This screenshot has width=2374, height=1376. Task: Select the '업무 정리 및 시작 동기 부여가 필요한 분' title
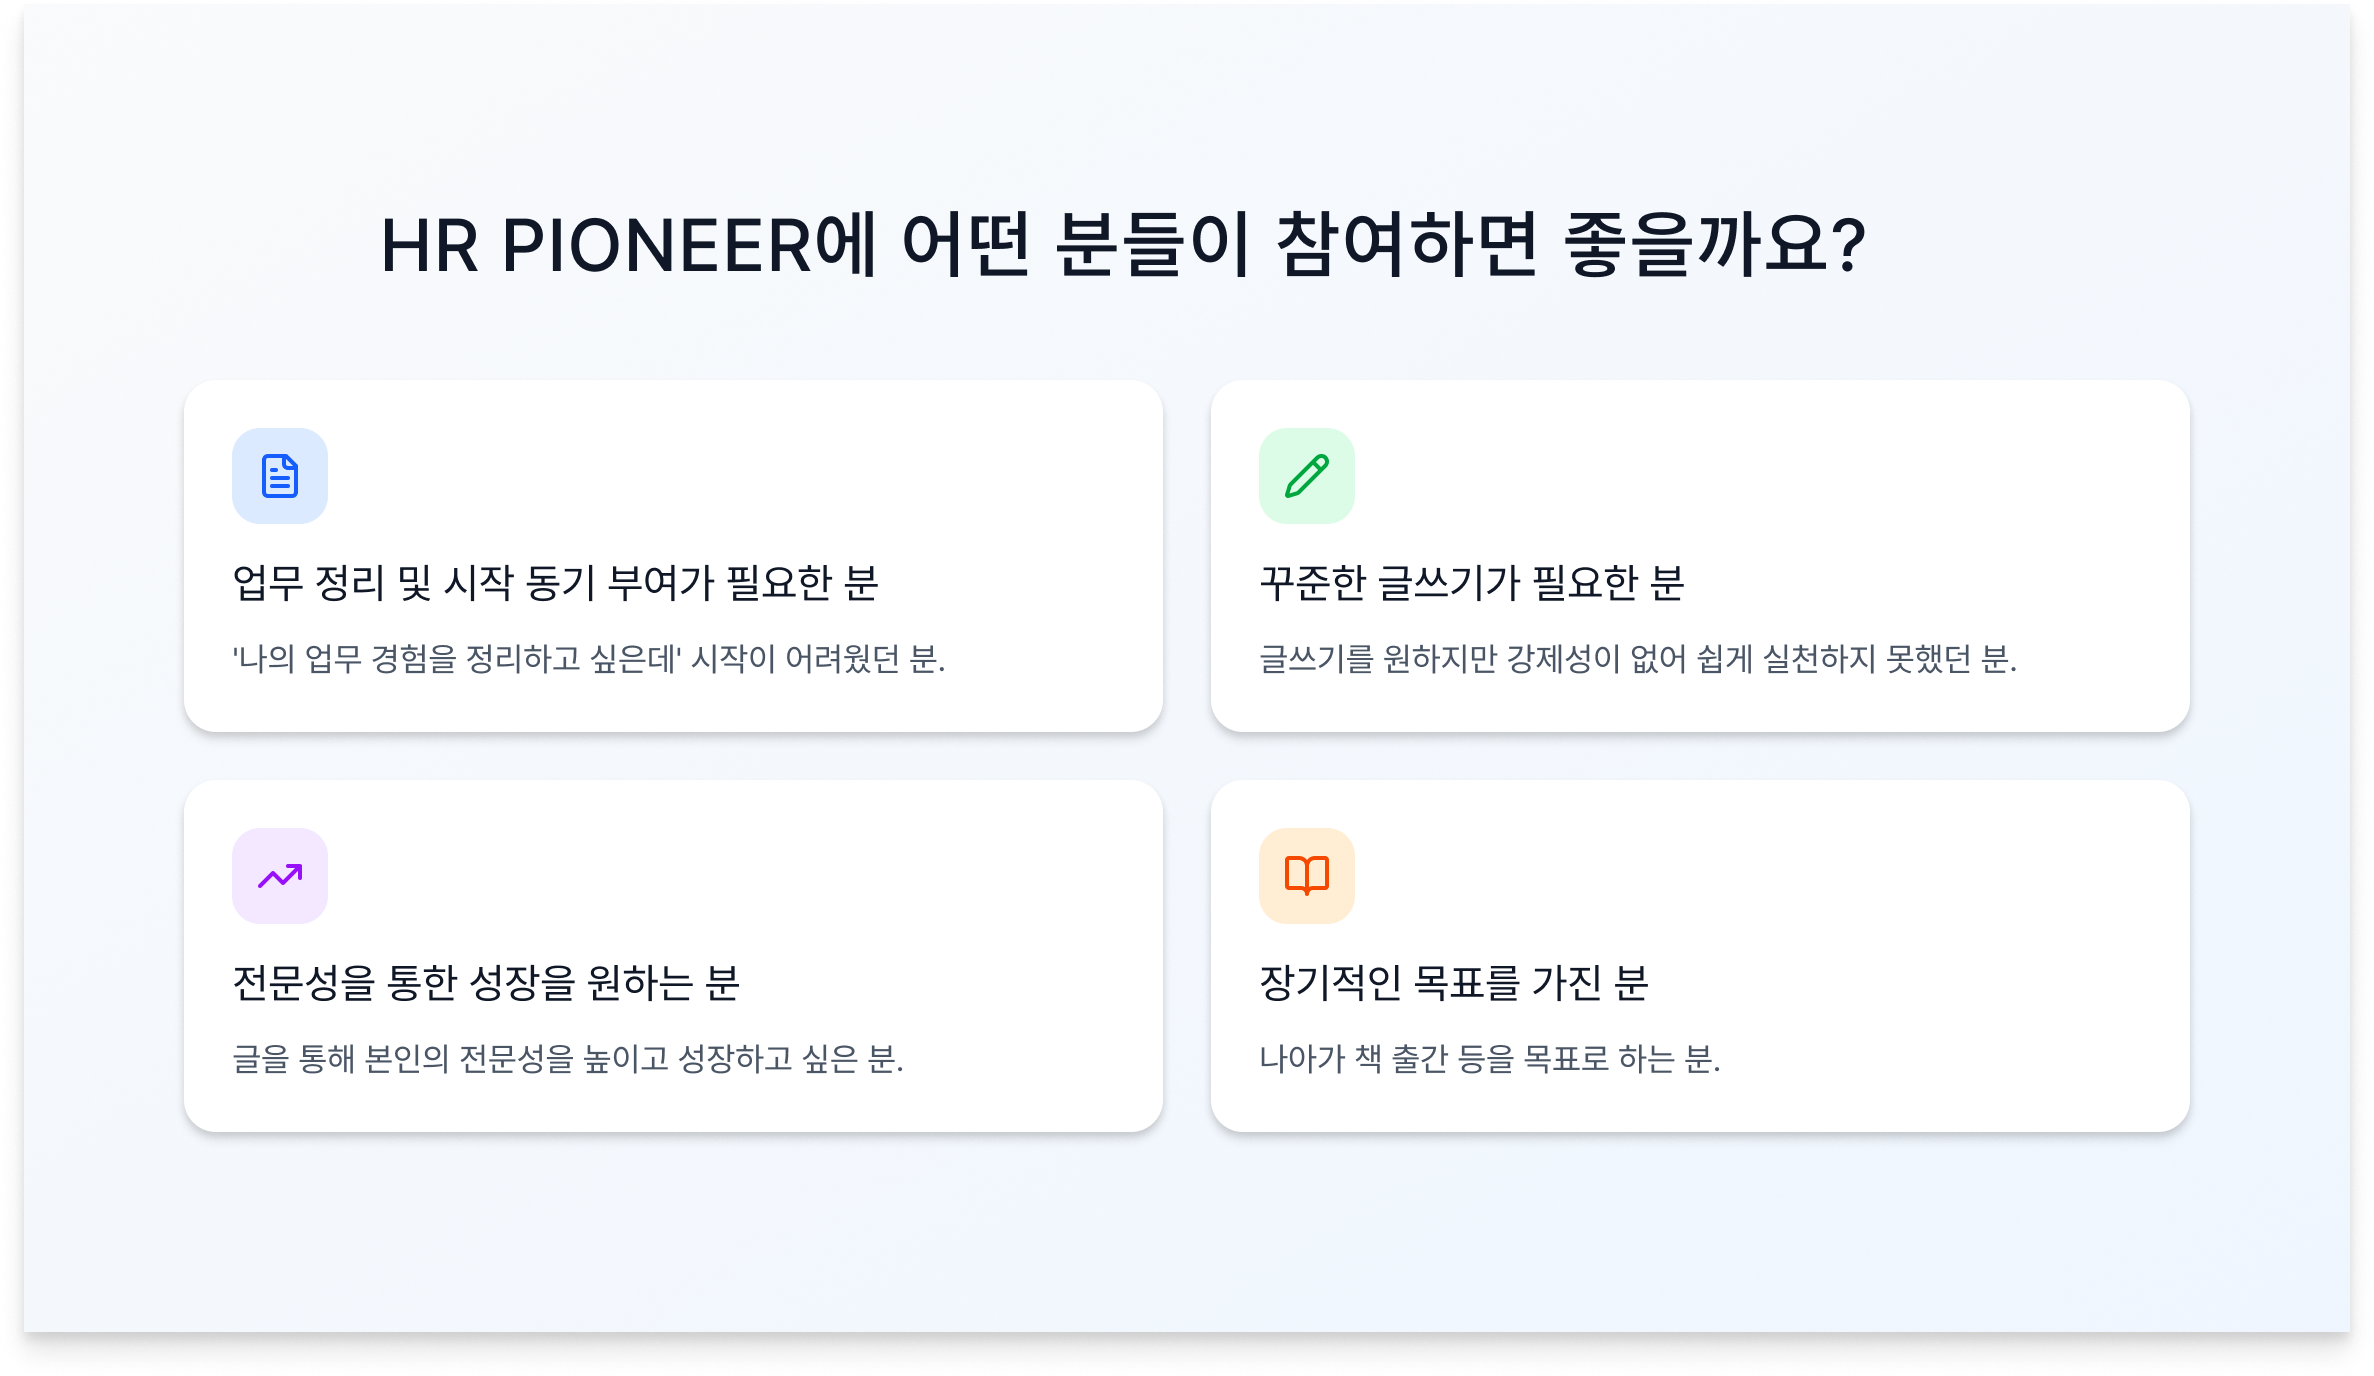pyautogui.click(x=555, y=583)
